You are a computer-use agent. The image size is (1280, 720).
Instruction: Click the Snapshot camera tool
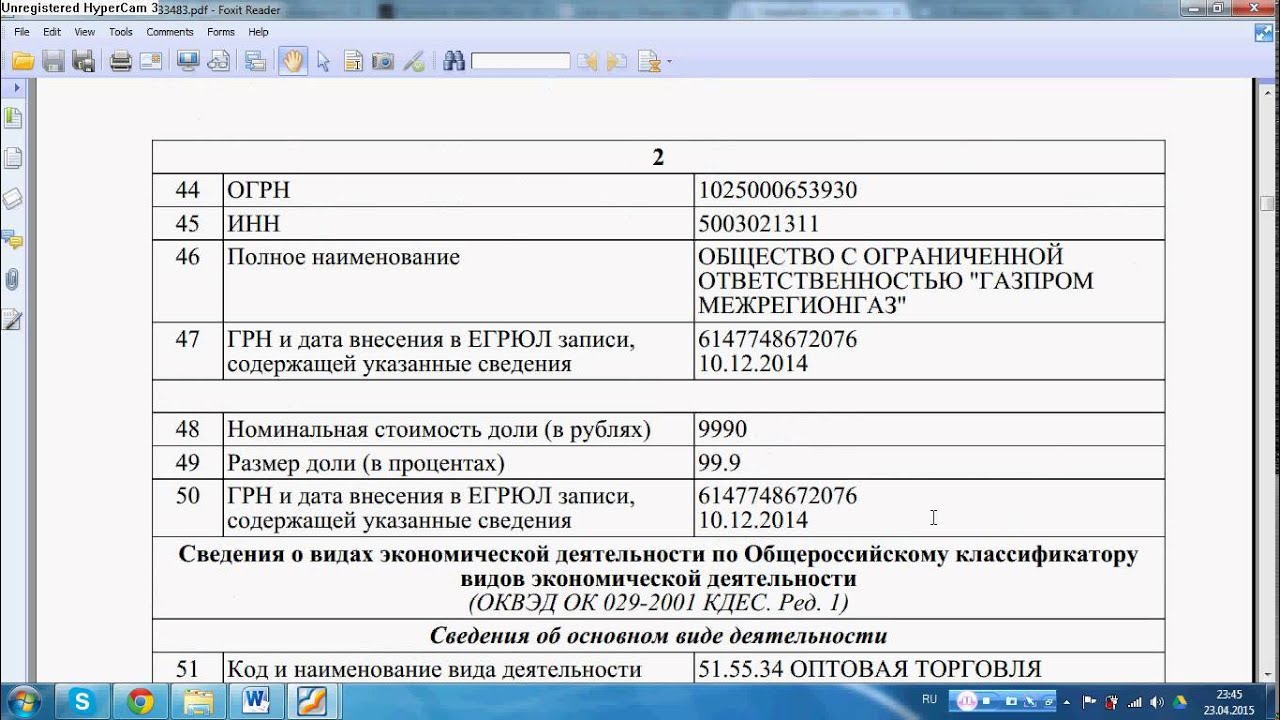point(383,62)
